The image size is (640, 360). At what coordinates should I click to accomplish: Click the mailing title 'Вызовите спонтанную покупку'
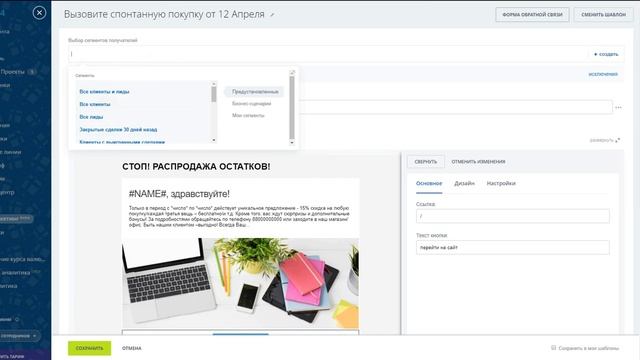(164, 14)
